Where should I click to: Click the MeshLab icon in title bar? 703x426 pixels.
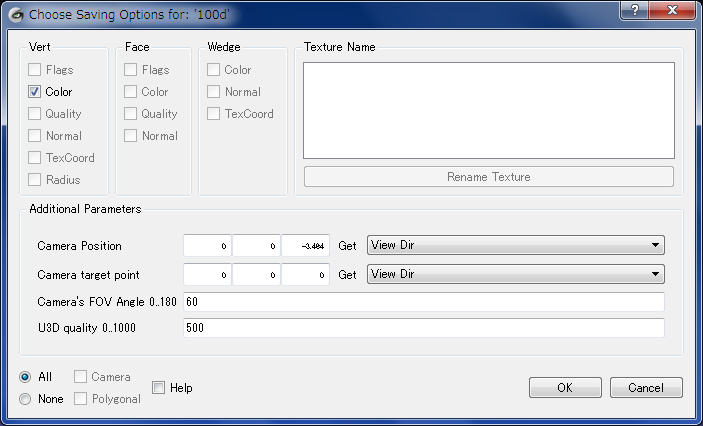point(16,14)
